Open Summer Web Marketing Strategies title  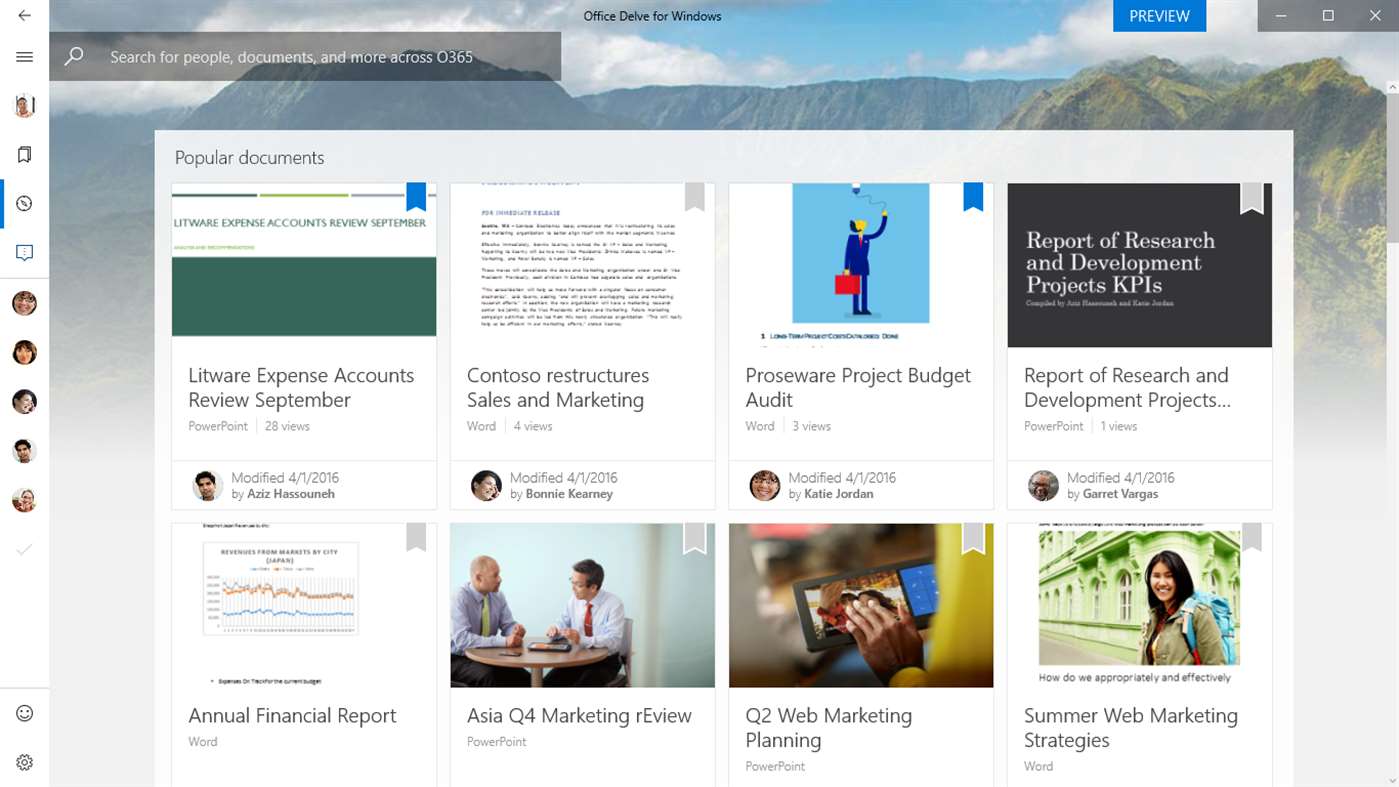pyautogui.click(x=1131, y=728)
